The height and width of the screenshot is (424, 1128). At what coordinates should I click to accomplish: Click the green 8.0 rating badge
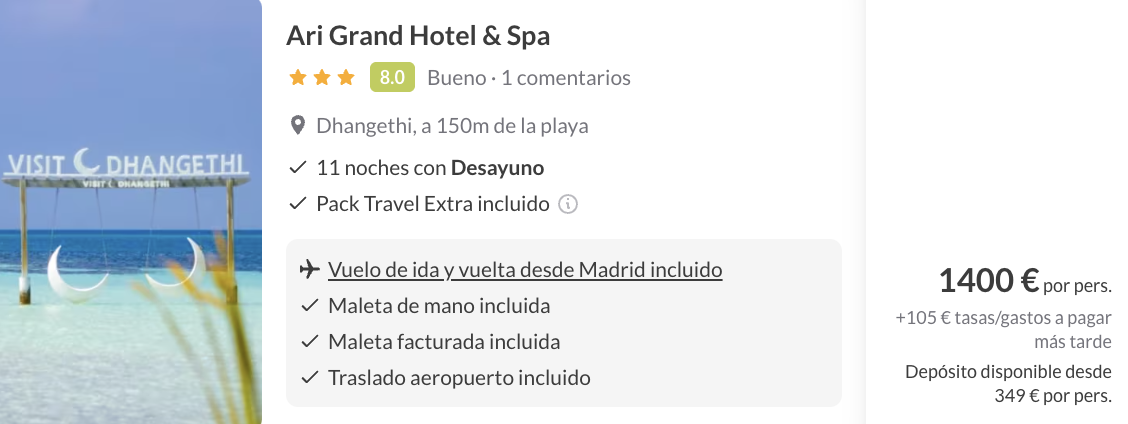[x=392, y=77]
